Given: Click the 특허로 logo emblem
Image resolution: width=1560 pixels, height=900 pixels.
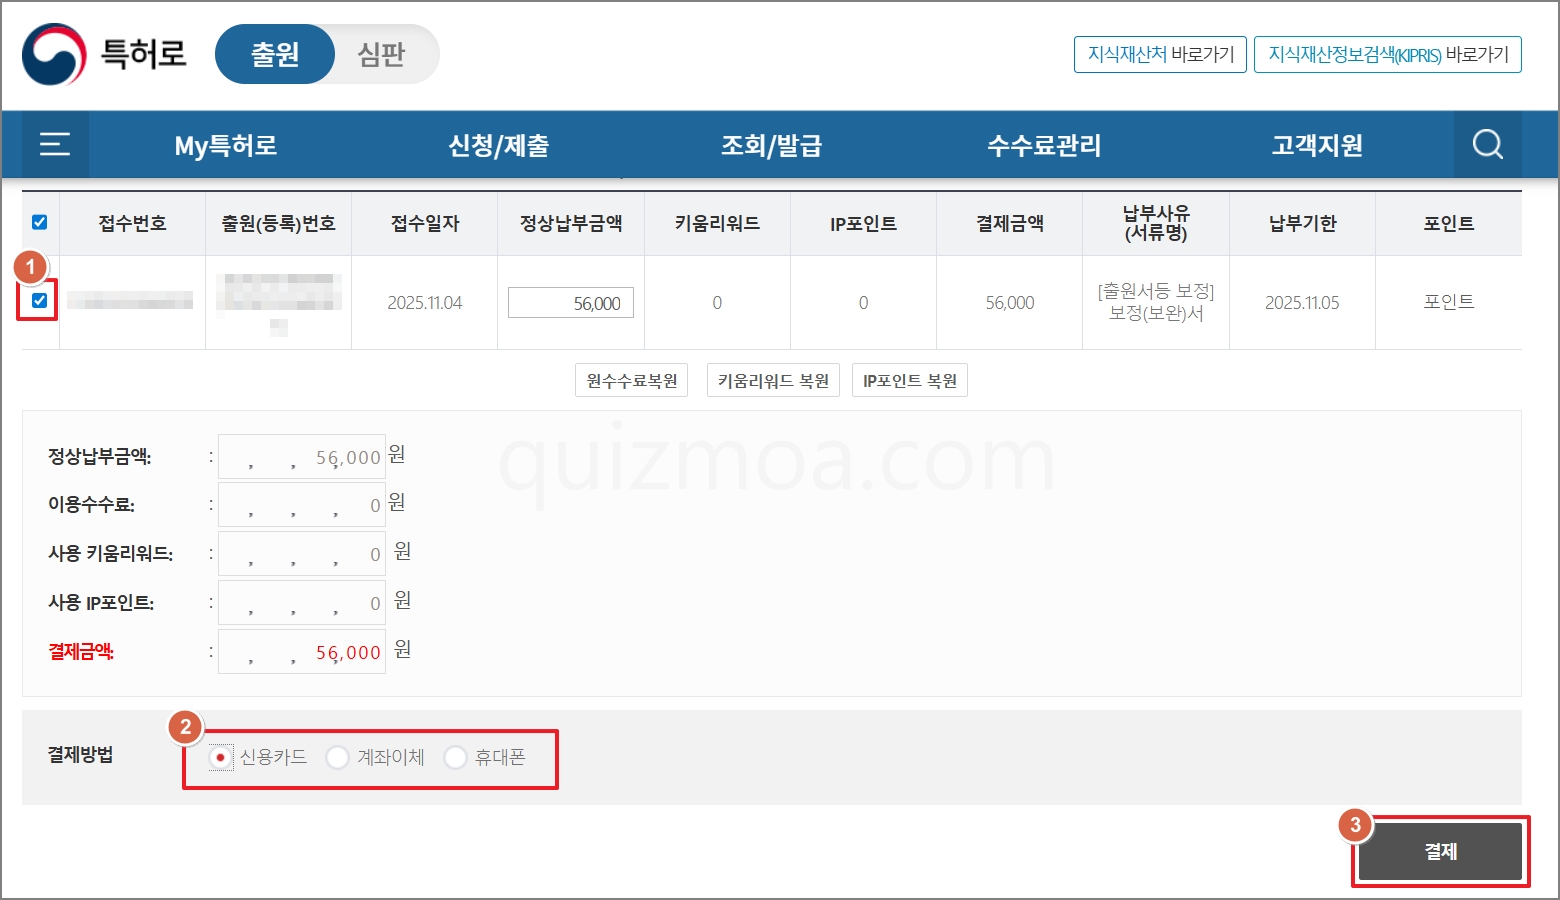Looking at the screenshot, I should 55,54.
